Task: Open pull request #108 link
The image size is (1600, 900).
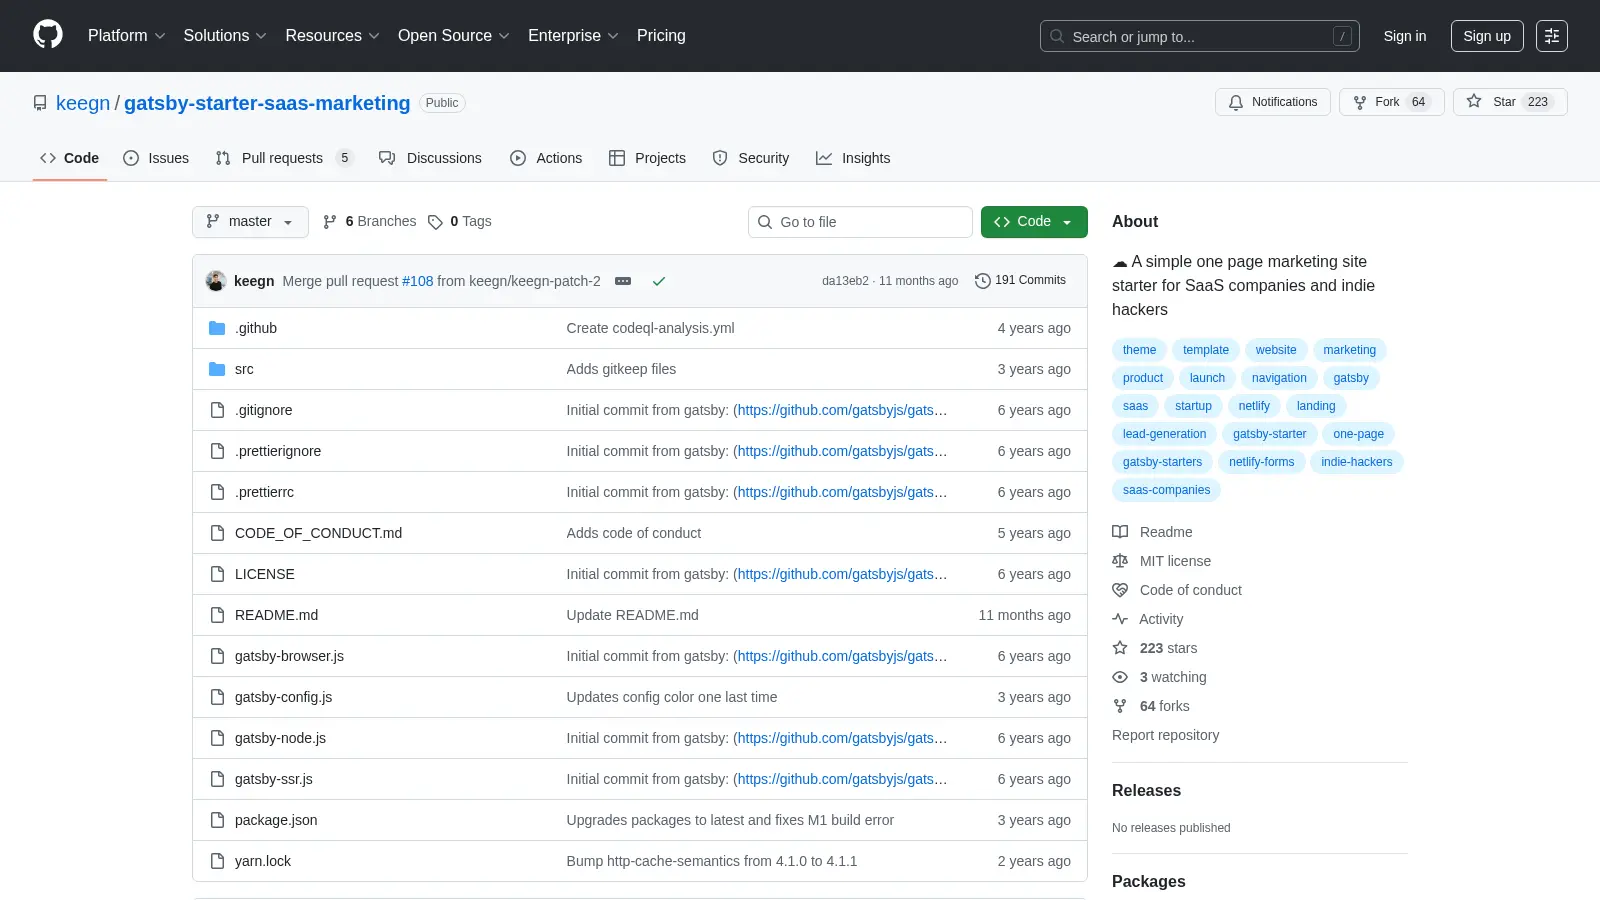Action: tap(418, 281)
